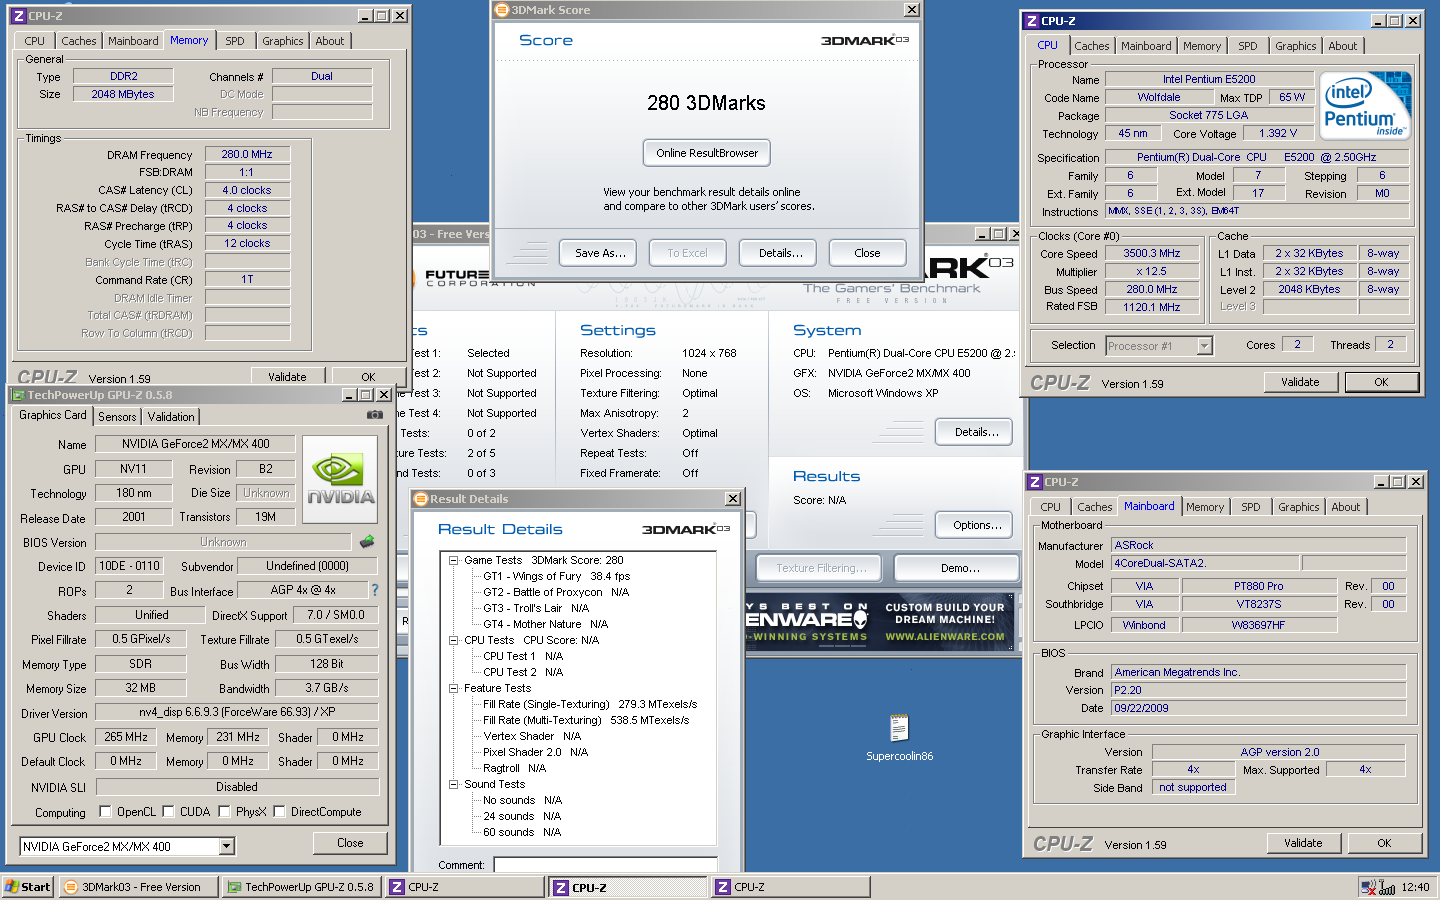The image size is (1440, 900).
Task: Collapse the Feature Tests tree node
Action: [x=453, y=688]
